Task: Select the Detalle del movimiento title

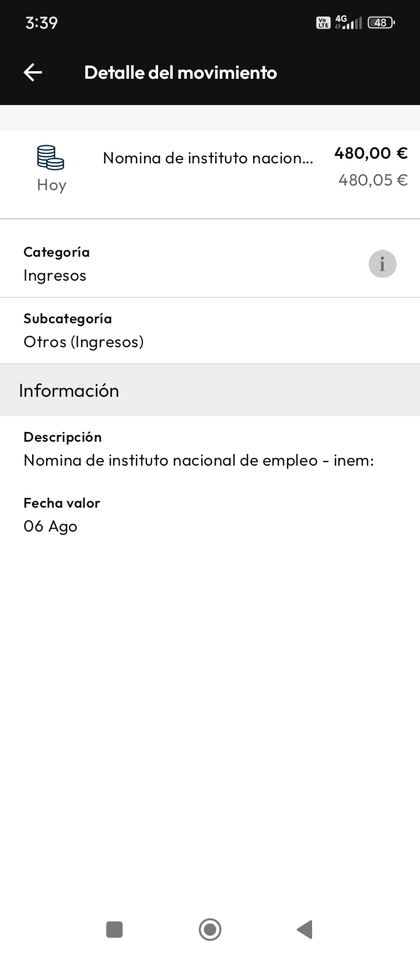Action: click(x=181, y=72)
